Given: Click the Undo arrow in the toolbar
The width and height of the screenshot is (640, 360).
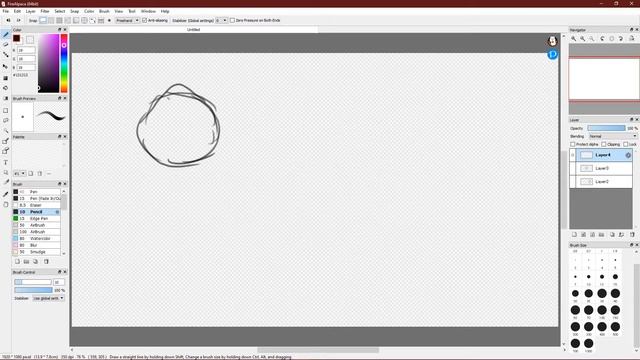Looking at the screenshot, I should coord(8,20).
